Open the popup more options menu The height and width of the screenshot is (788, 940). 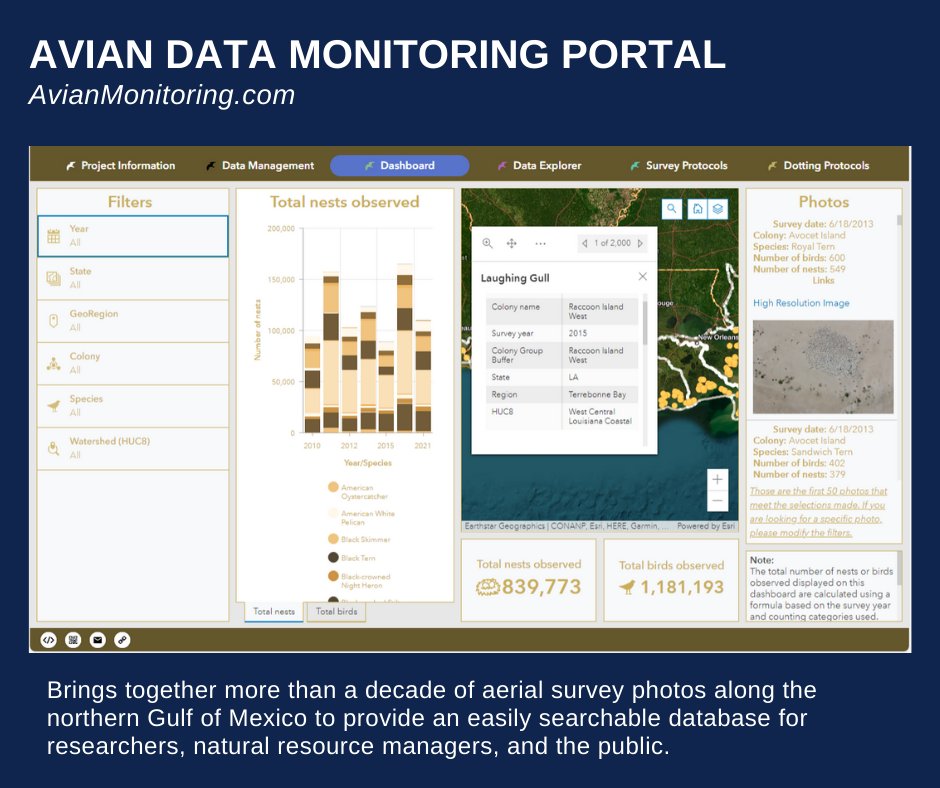pos(540,243)
